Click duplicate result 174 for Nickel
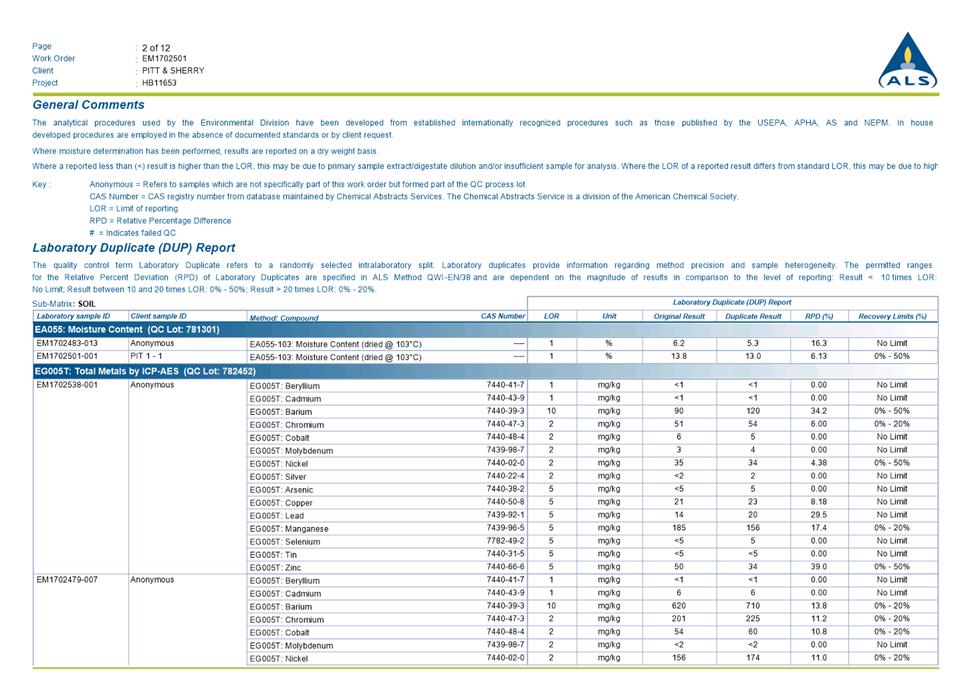Image resolution: width=976 pixels, height=690 pixels. (753, 657)
